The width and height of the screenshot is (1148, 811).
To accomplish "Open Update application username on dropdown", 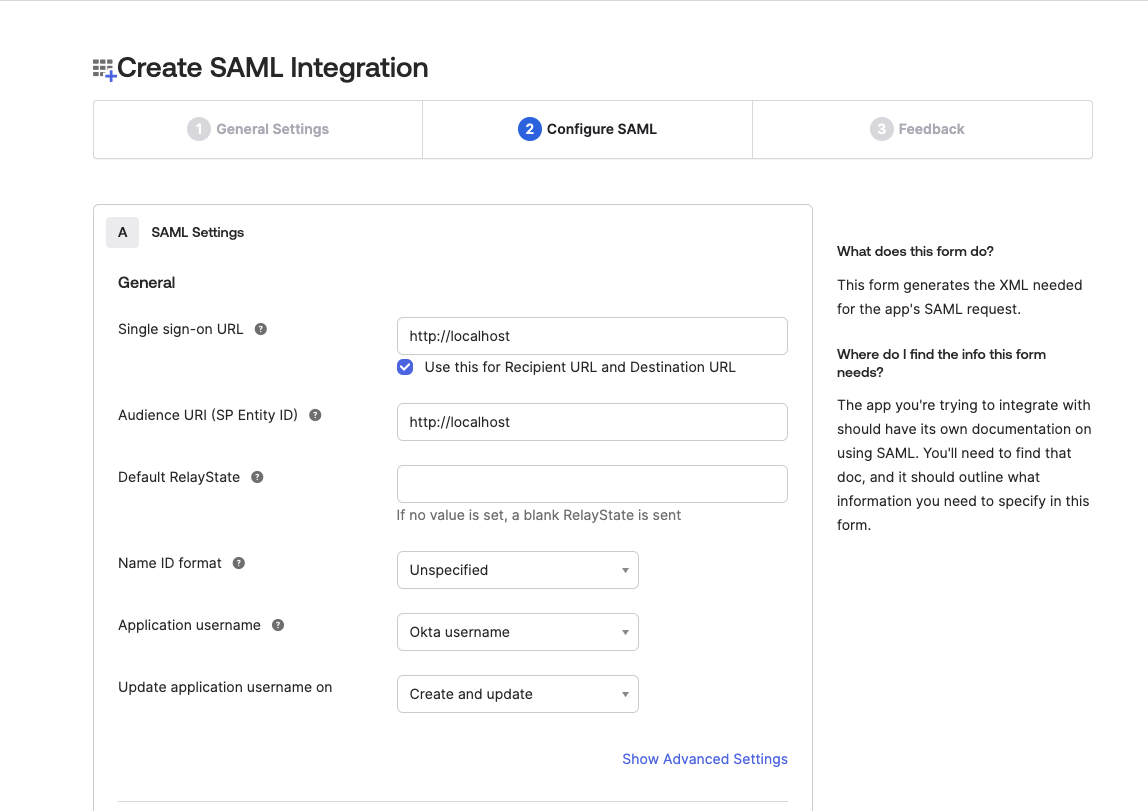I will click(517, 694).
